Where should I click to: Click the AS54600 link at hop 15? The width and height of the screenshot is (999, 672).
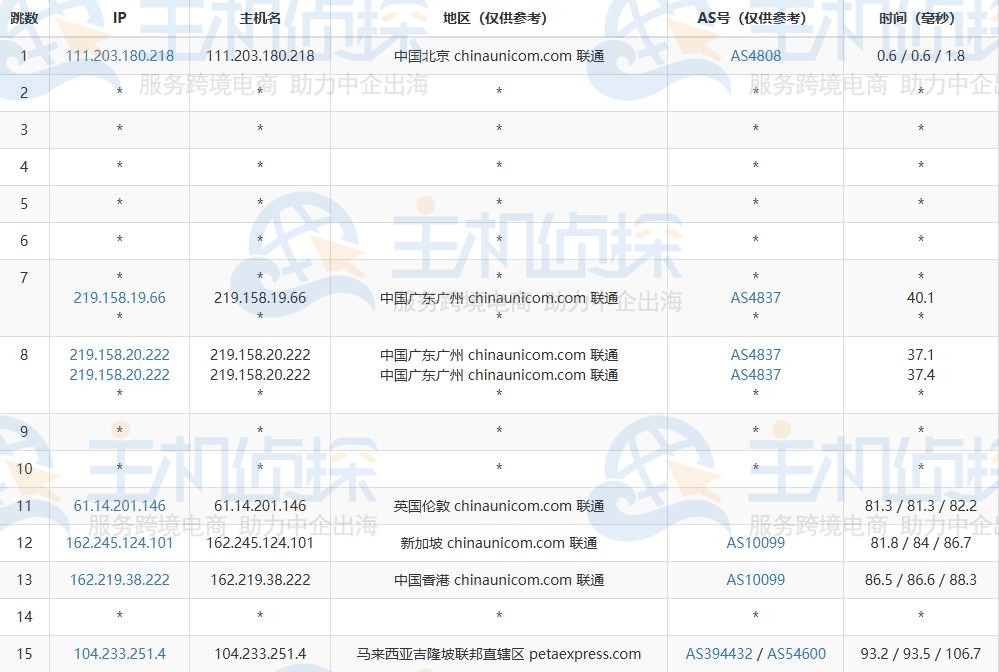(796, 653)
